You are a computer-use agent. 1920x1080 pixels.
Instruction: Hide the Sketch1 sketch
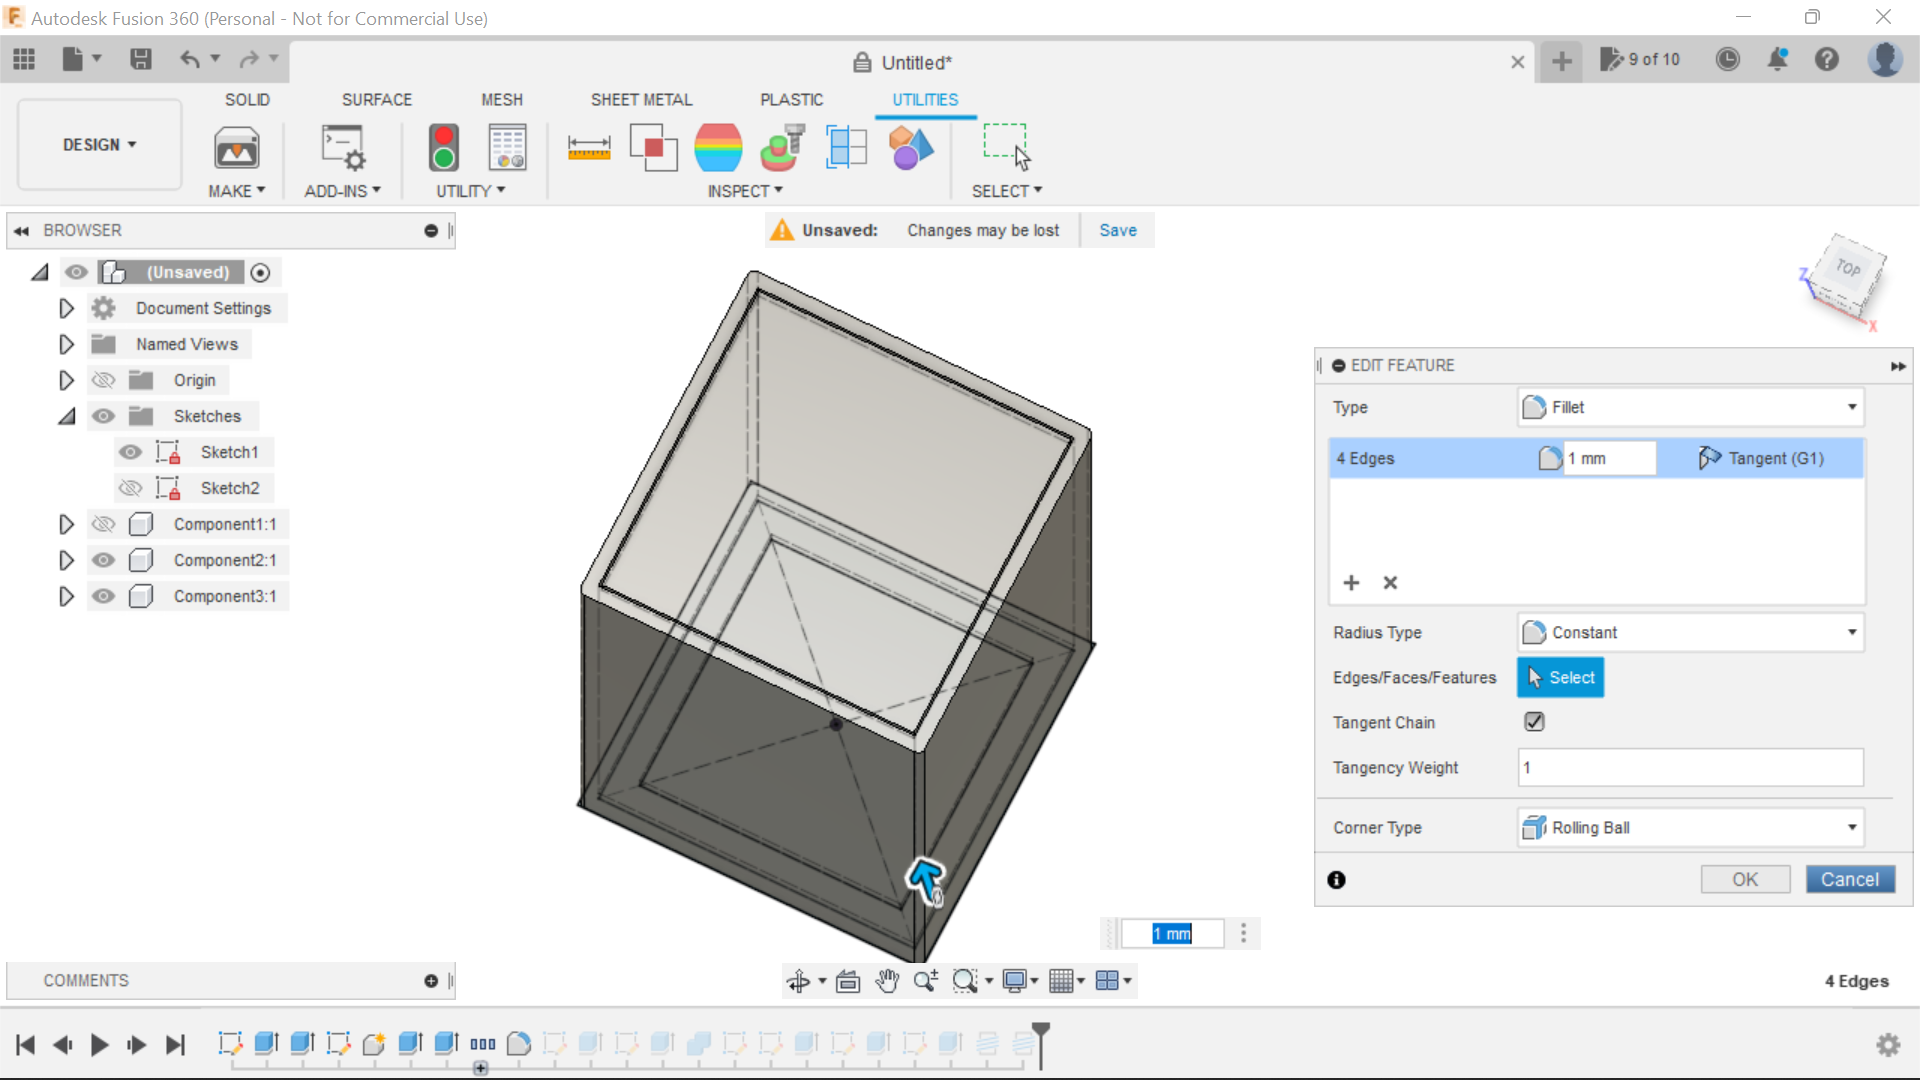point(130,452)
